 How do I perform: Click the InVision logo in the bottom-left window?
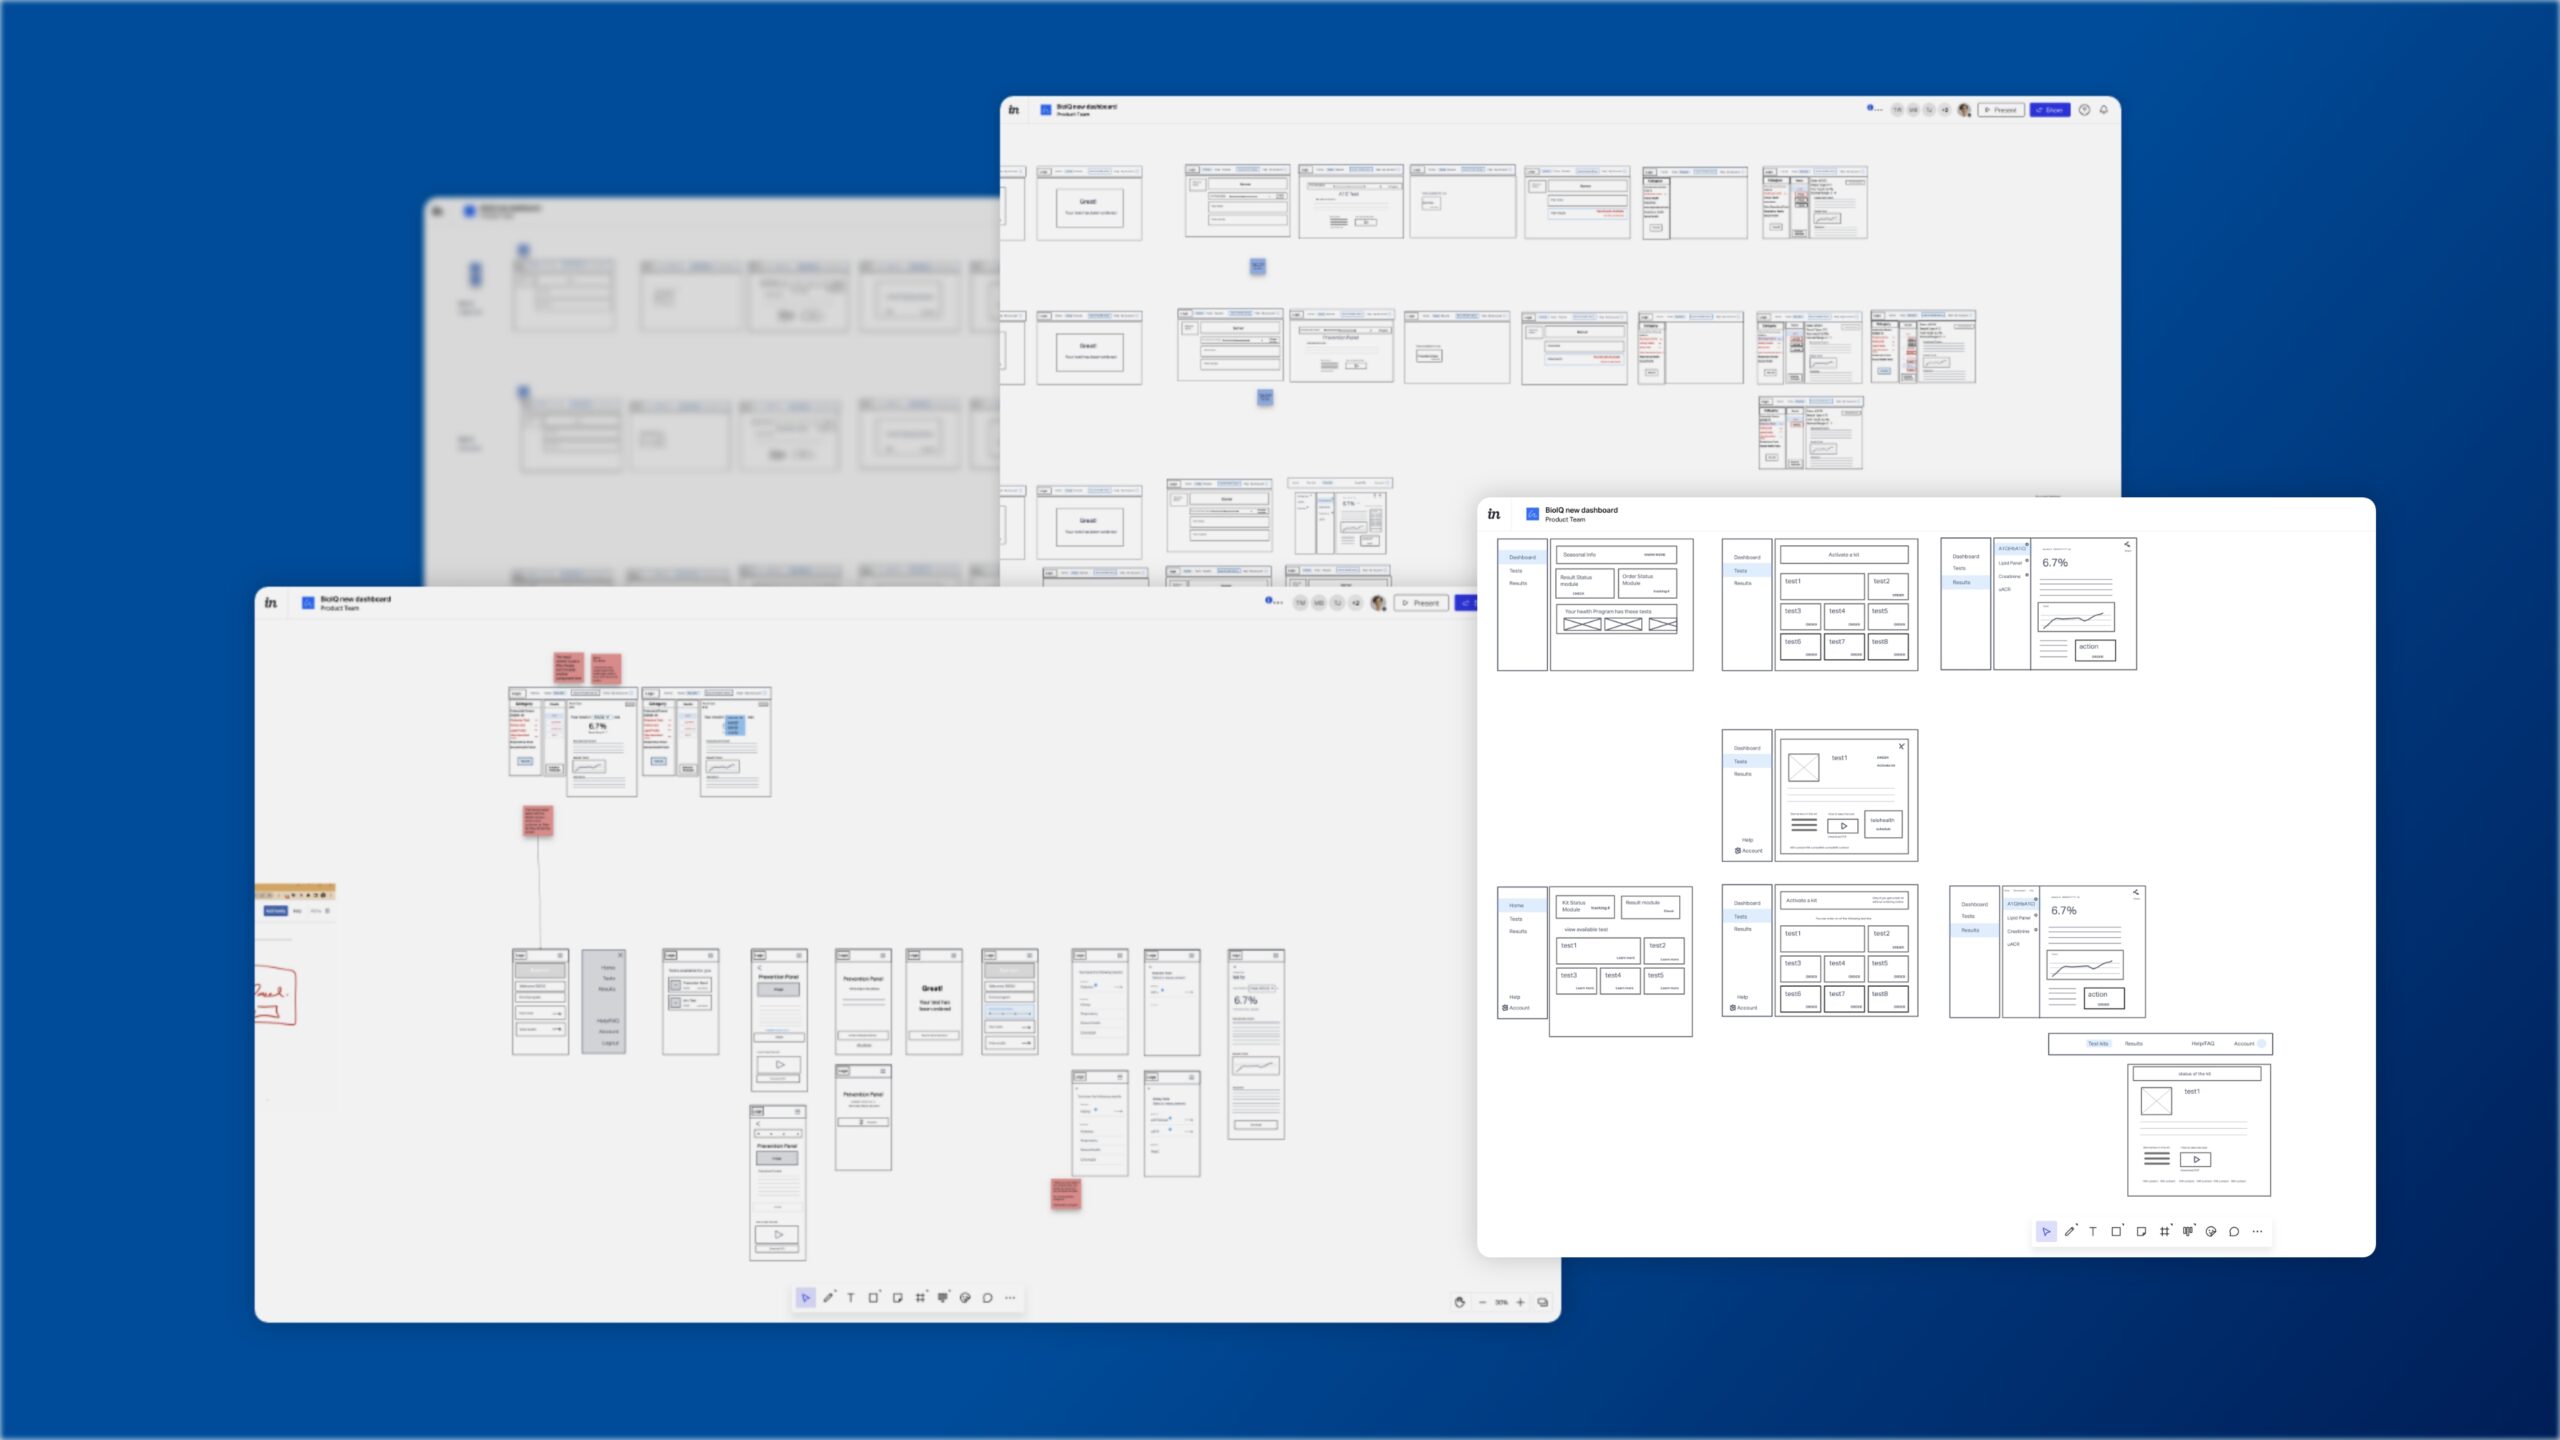(271, 602)
